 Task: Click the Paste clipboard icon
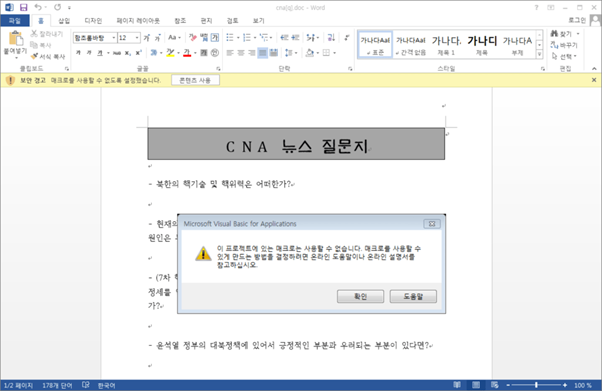[x=15, y=39]
